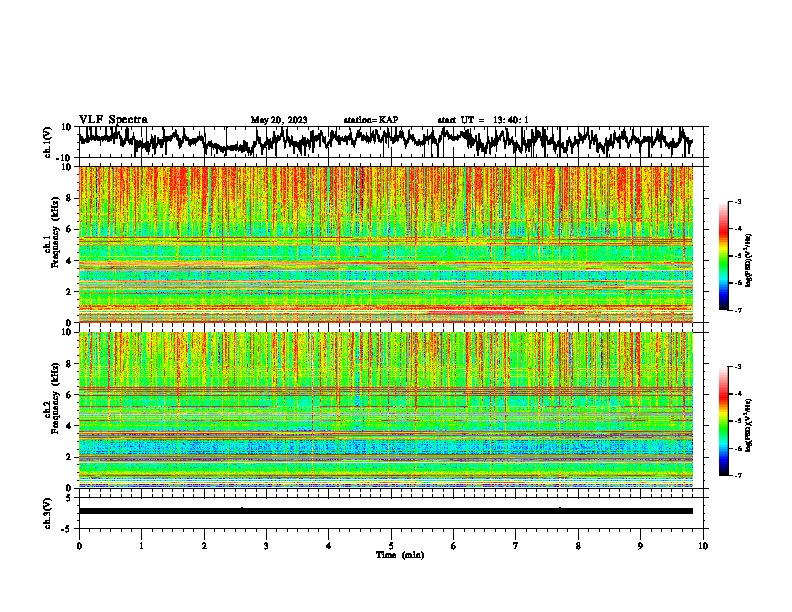Image resolution: width=792 pixels, height=612 pixels.
Task: Click the log(PSD) label beside ch.1 color scale
Action: 749,260
